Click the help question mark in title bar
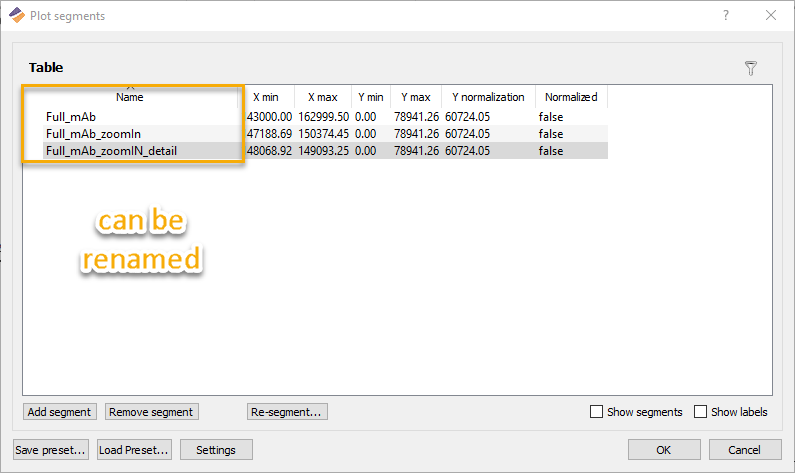Viewport: 795px width, 473px height. [726, 15]
